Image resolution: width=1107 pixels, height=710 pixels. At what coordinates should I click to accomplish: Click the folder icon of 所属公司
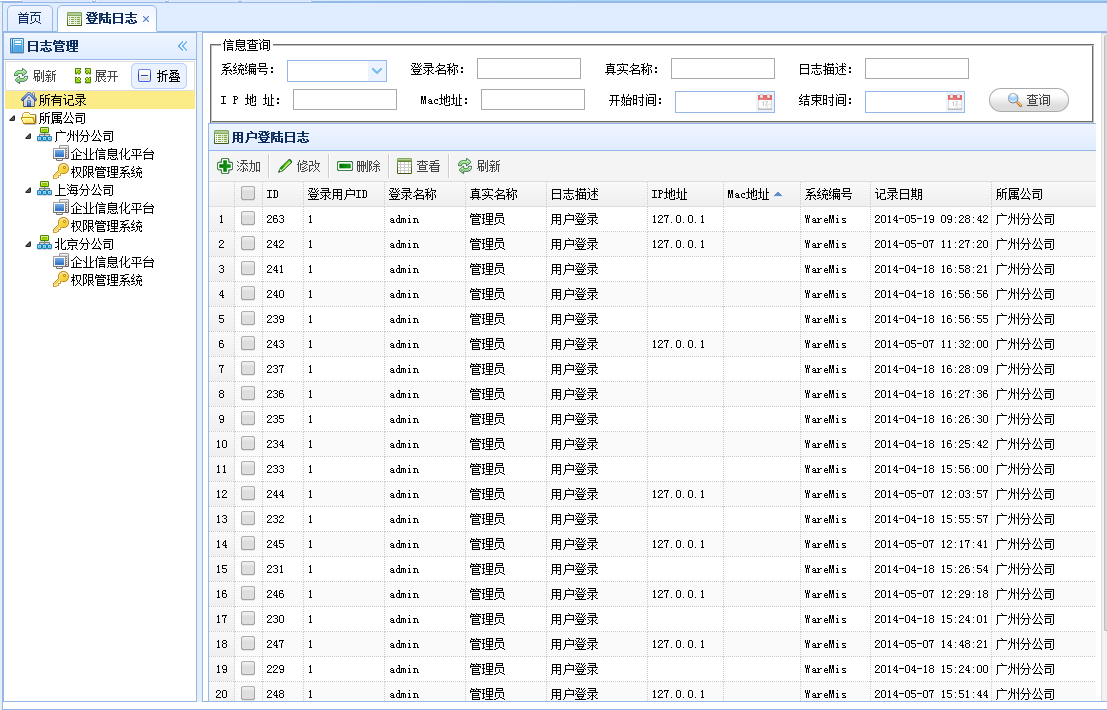click(x=29, y=118)
